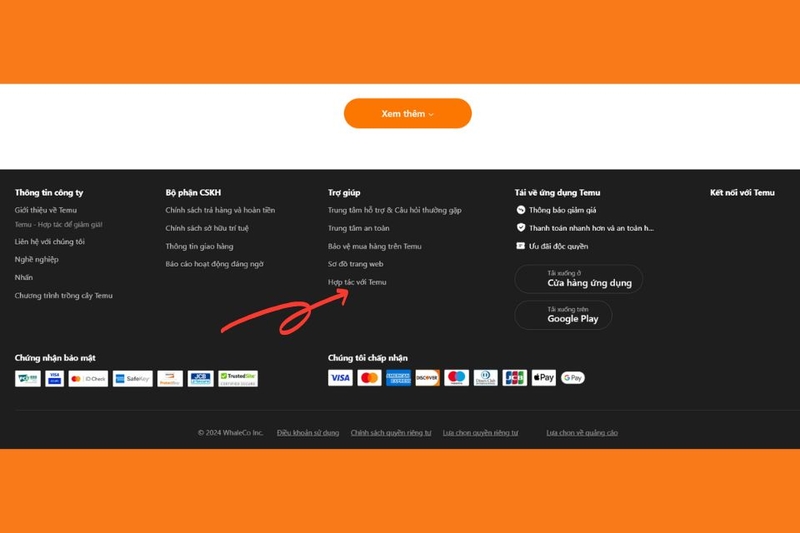800x533 pixels.
Task: Click the Chúng tôi chấp nhận heading
Action: pyautogui.click(x=368, y=358)
